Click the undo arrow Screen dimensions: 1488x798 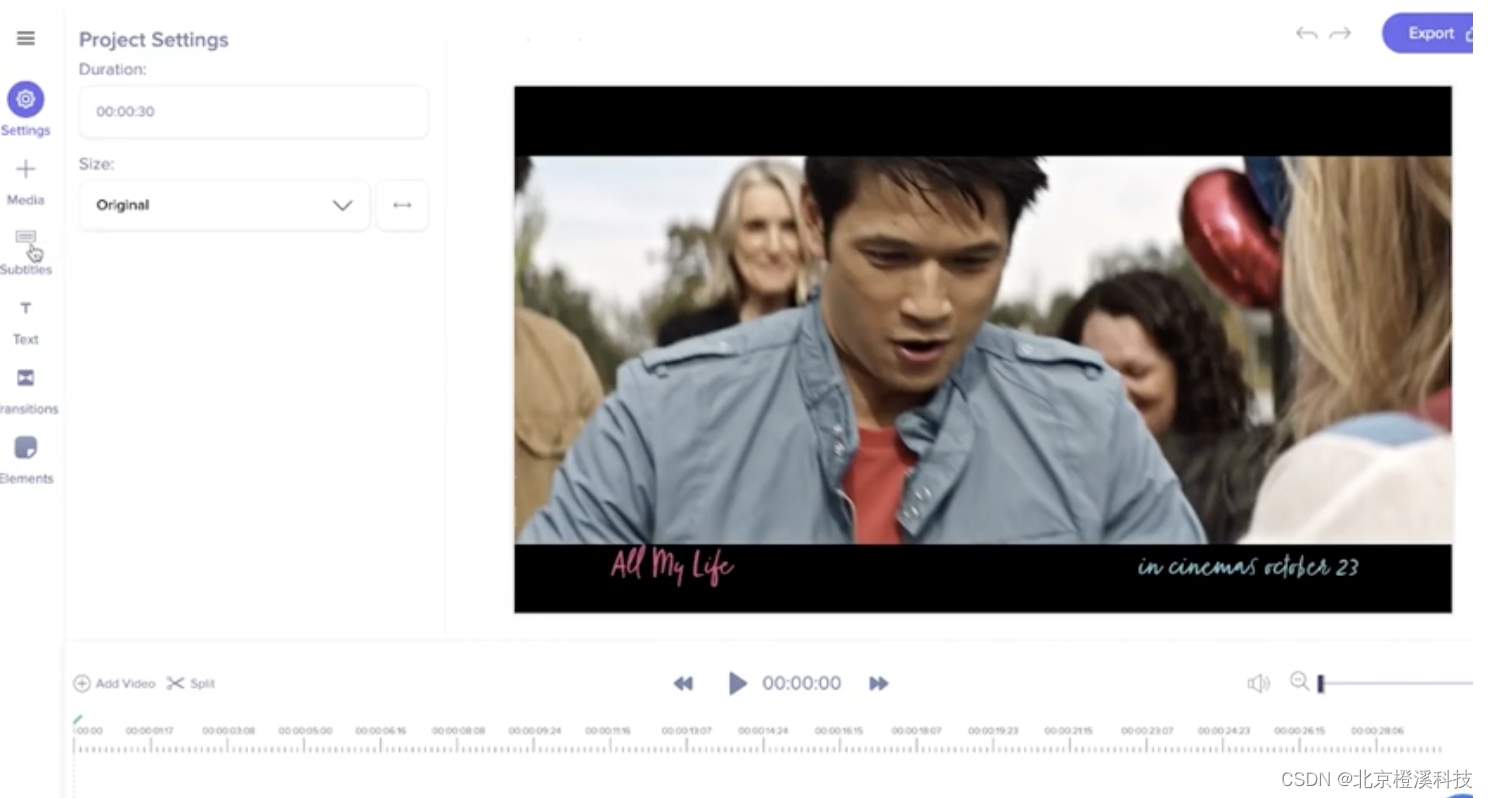tap(1306, 34)
